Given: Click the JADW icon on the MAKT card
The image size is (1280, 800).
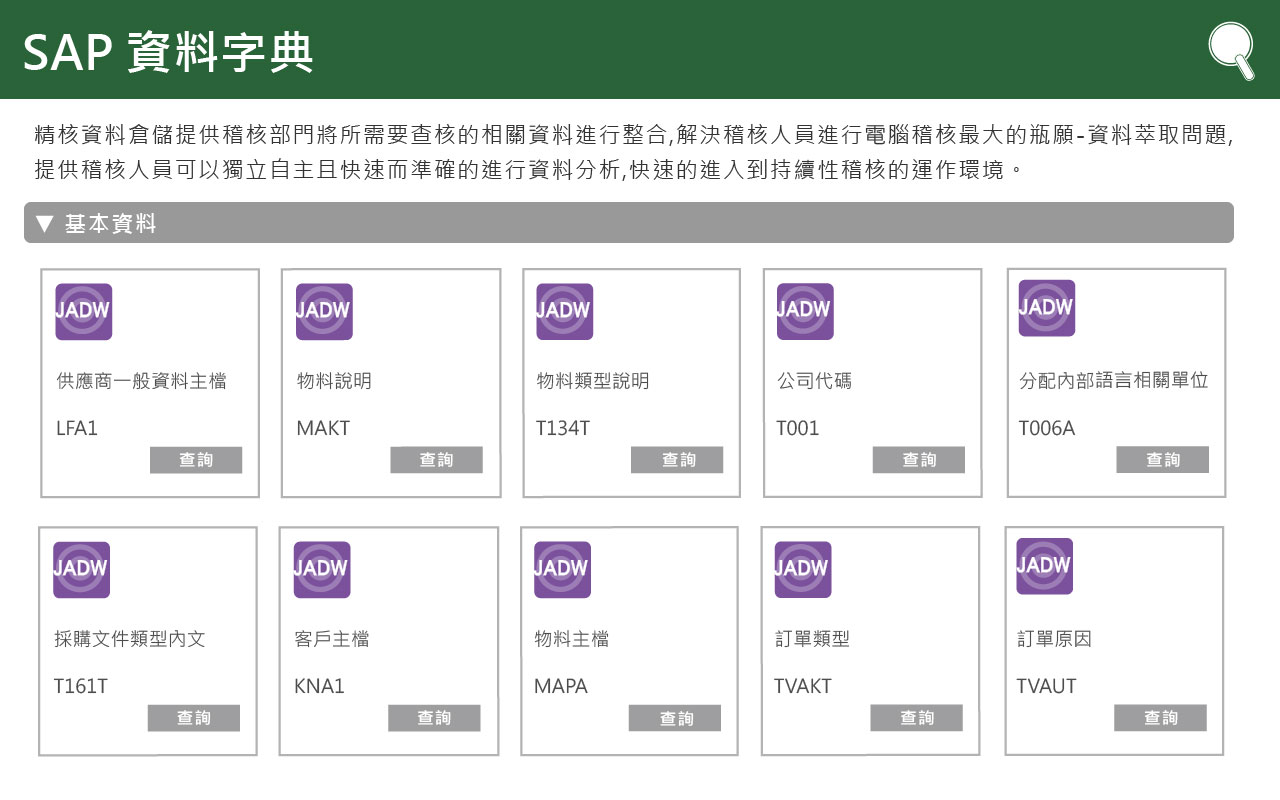Looking at the screenshot, I should 323,311.
